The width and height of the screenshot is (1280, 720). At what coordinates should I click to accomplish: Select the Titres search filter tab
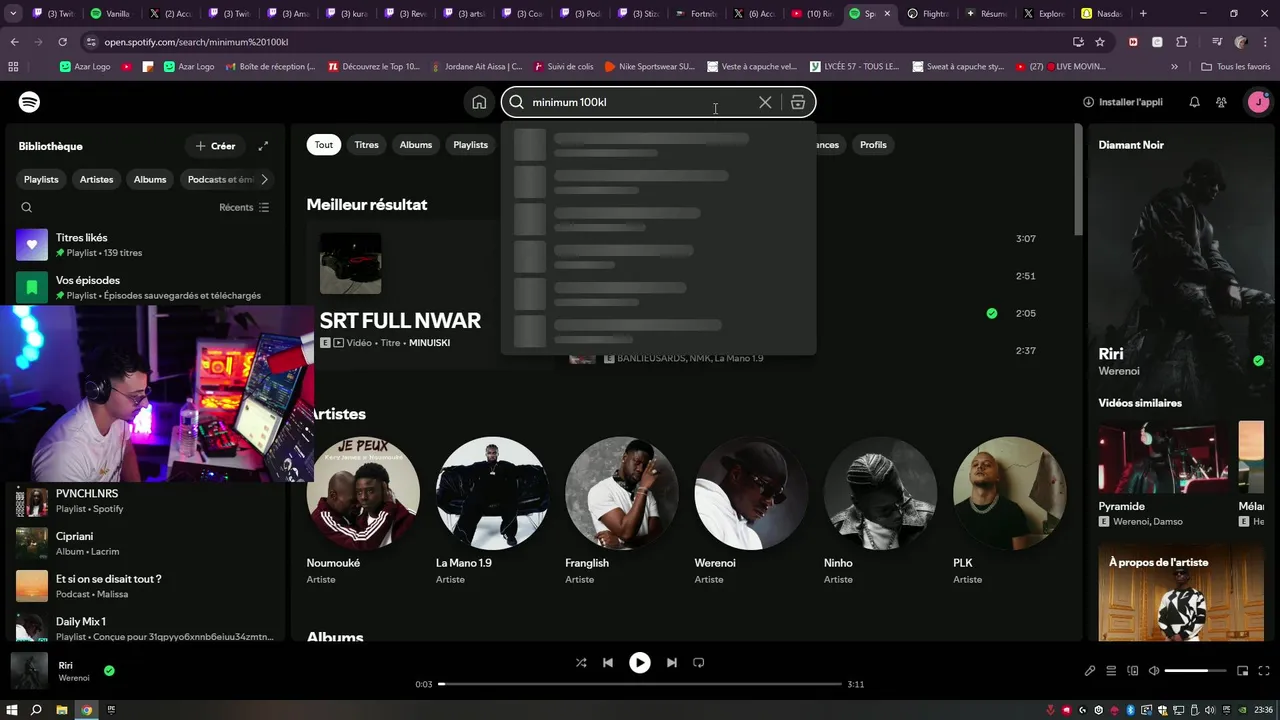point(367,145)
